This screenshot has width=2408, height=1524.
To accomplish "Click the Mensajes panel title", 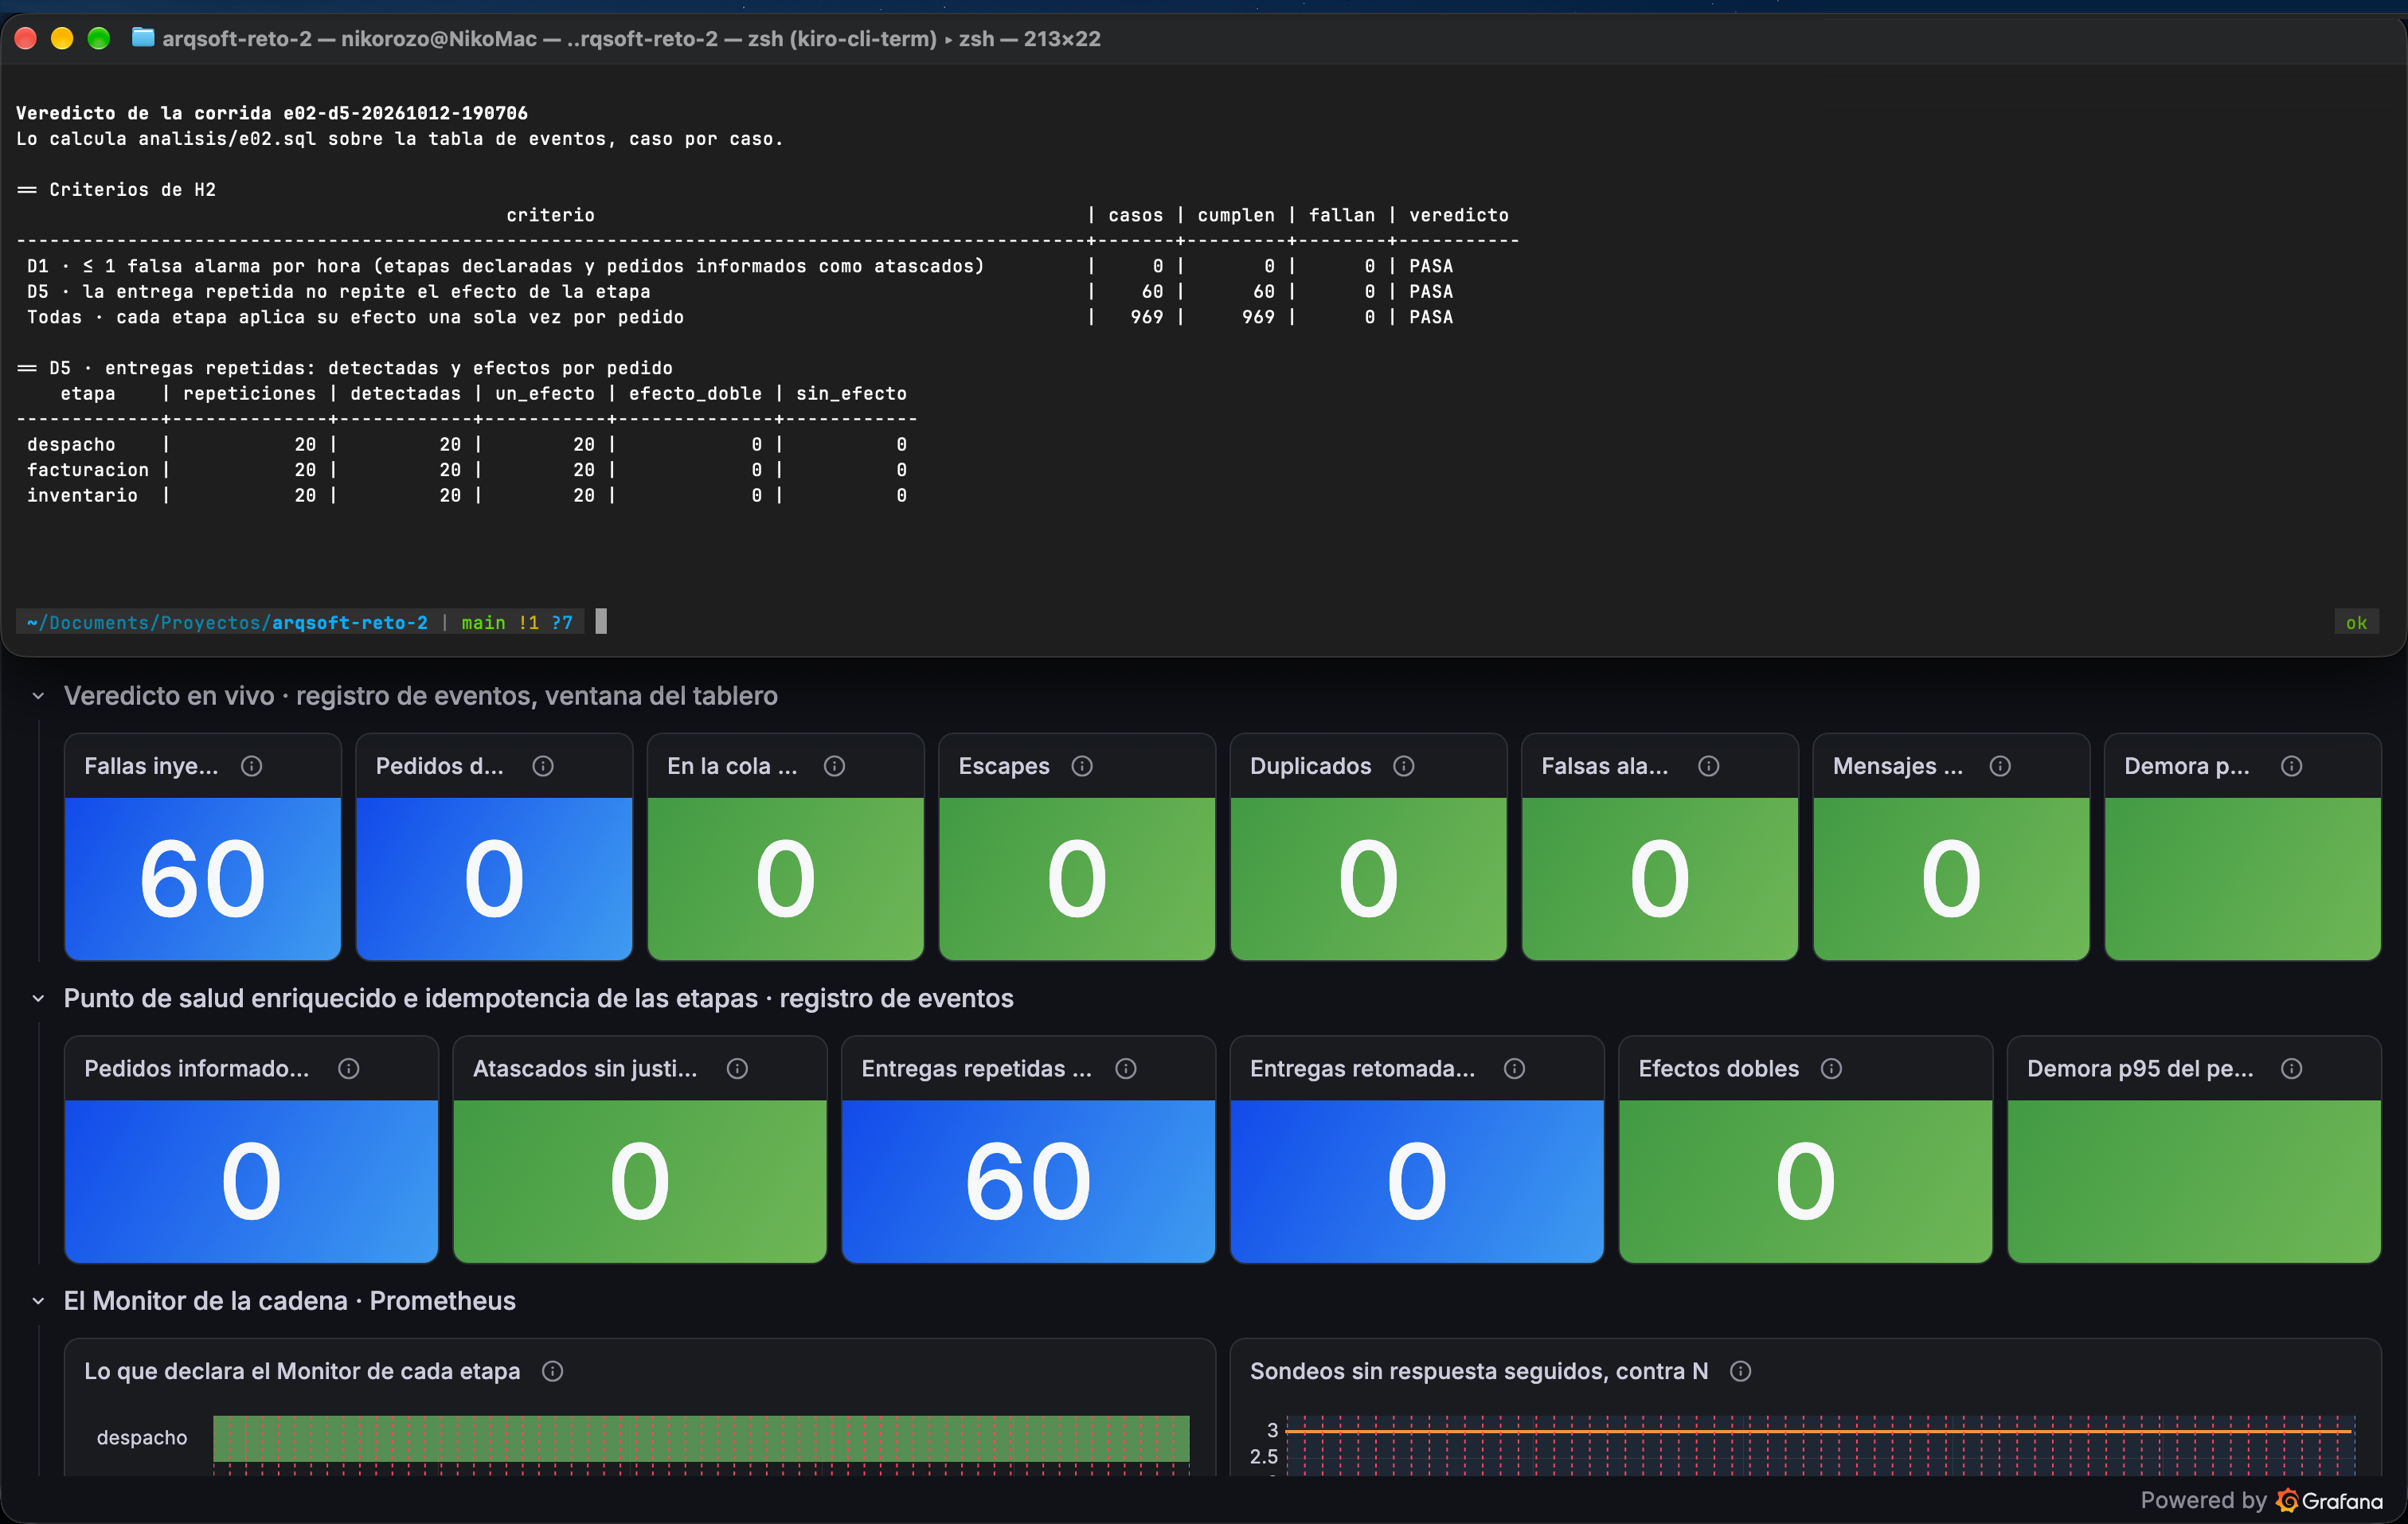I will pyautogui.click(x=1898, y=766).
